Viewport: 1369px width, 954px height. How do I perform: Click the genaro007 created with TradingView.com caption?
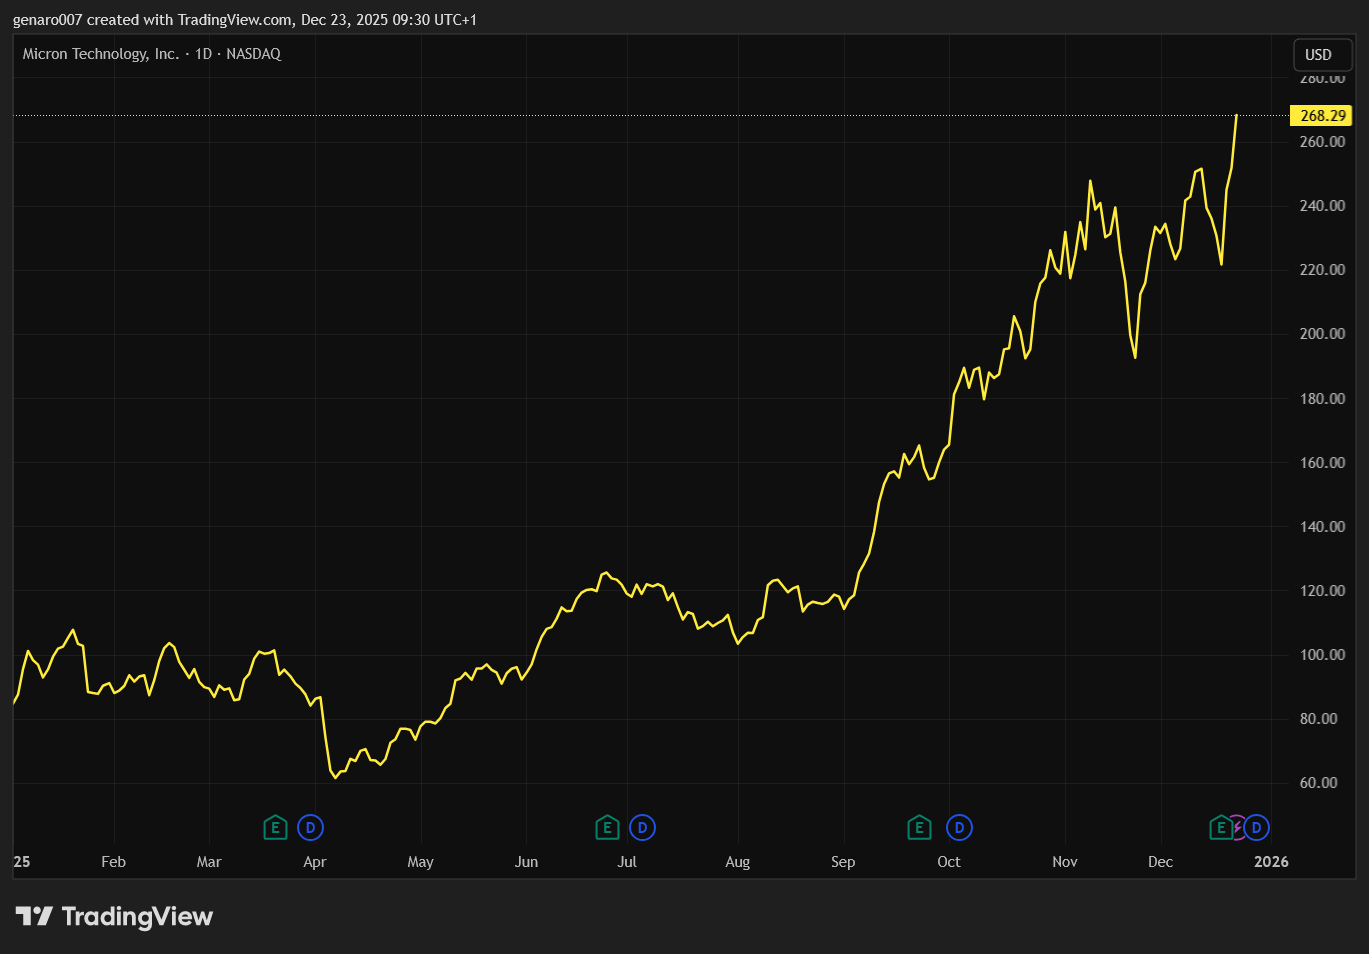point(245,20)
